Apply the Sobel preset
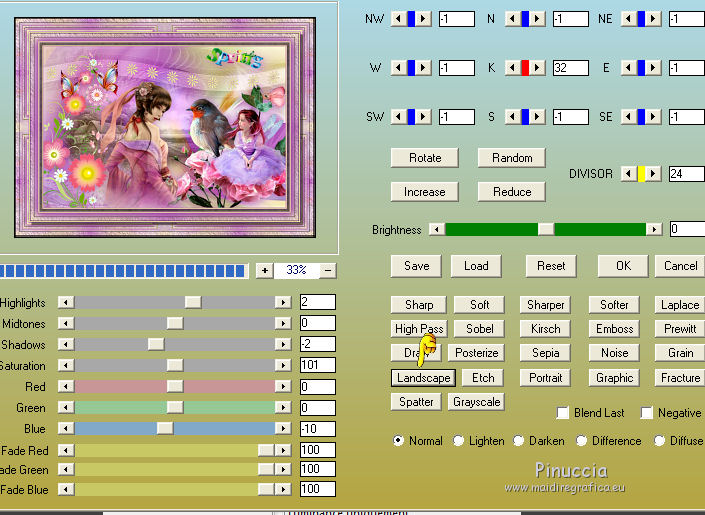The height and width of the screenshot is (515, 705). [479, 329]
